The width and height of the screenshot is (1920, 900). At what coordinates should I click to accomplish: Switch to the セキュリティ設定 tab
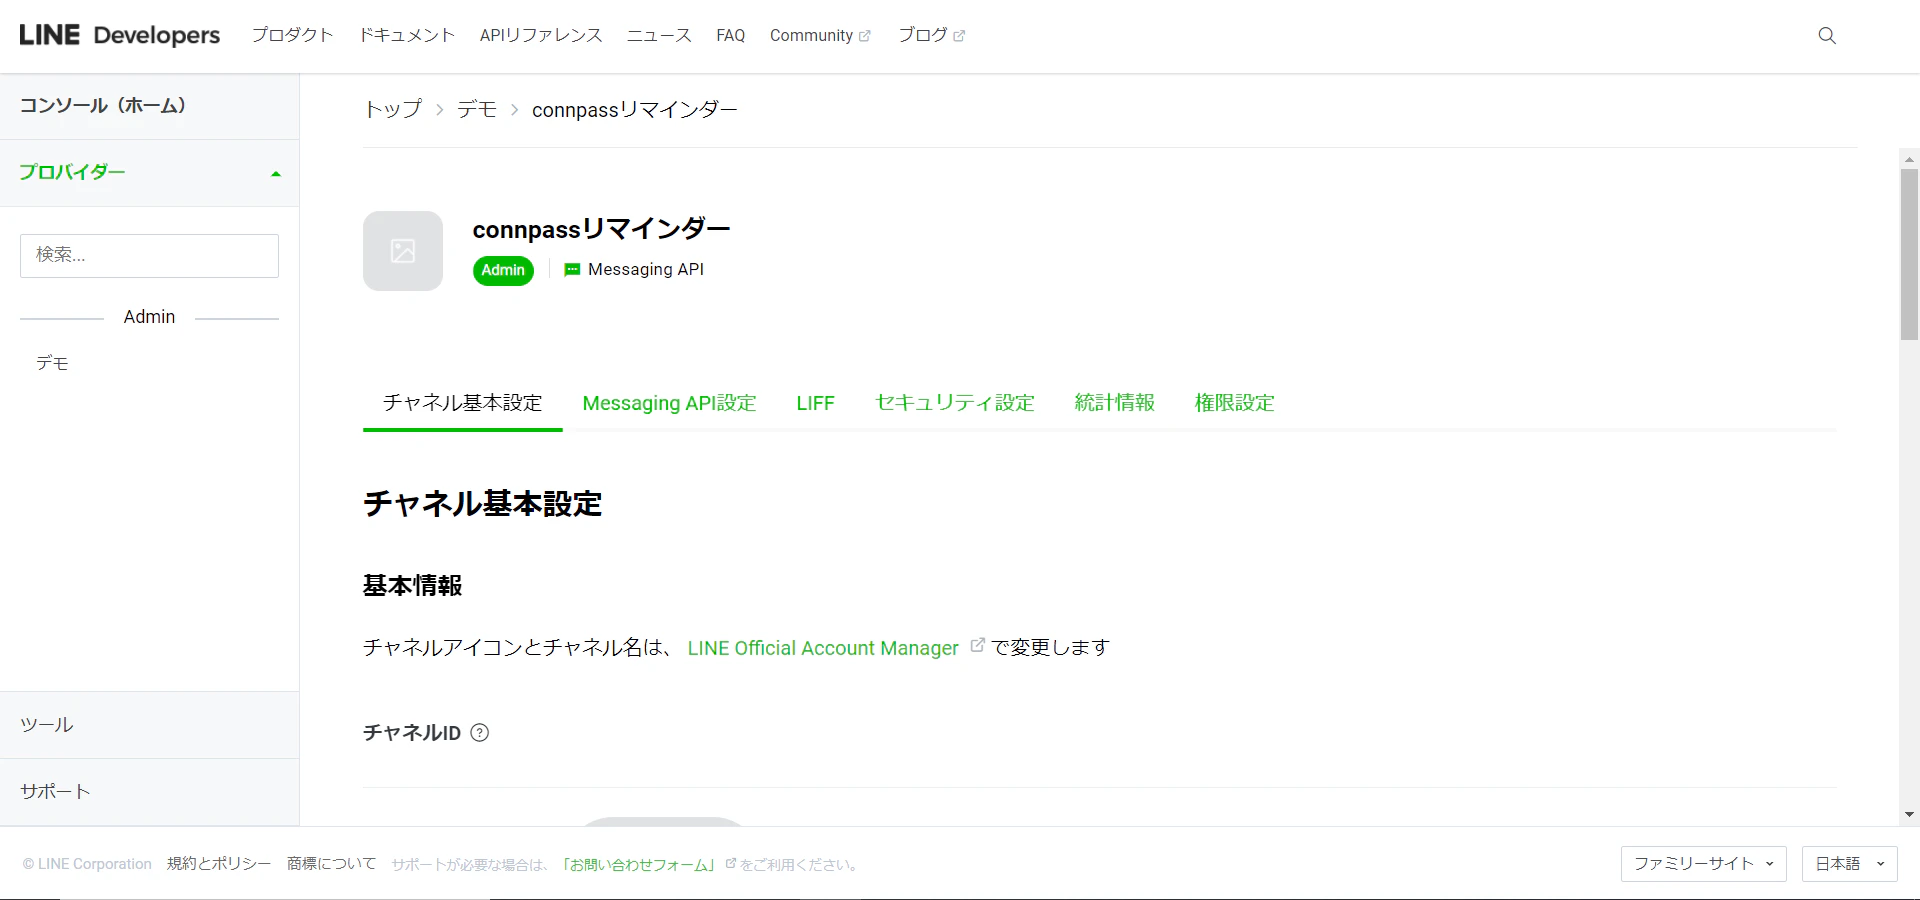coord(955,403)
